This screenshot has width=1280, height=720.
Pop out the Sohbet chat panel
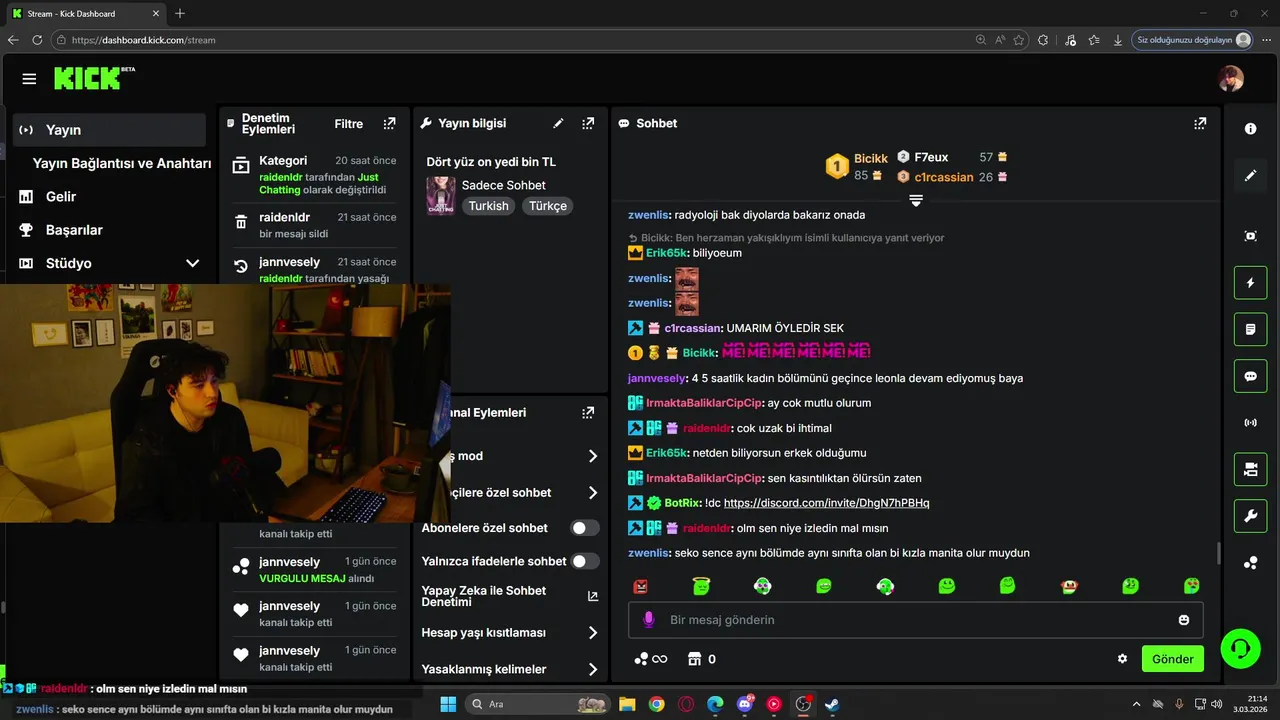click(x=1200, y=124)
